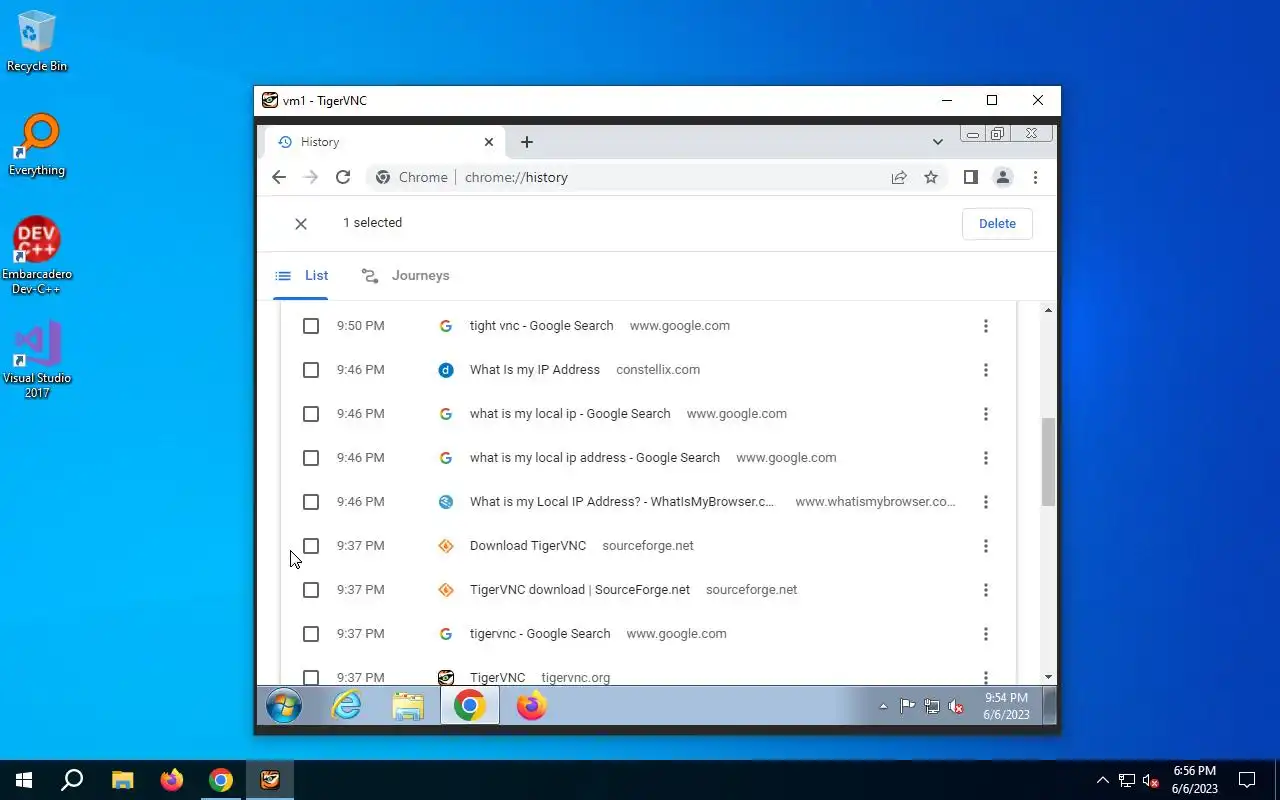Click the remote Windows 7 Start orb
Screen dimensions: 1280x800
coord(284,706)
